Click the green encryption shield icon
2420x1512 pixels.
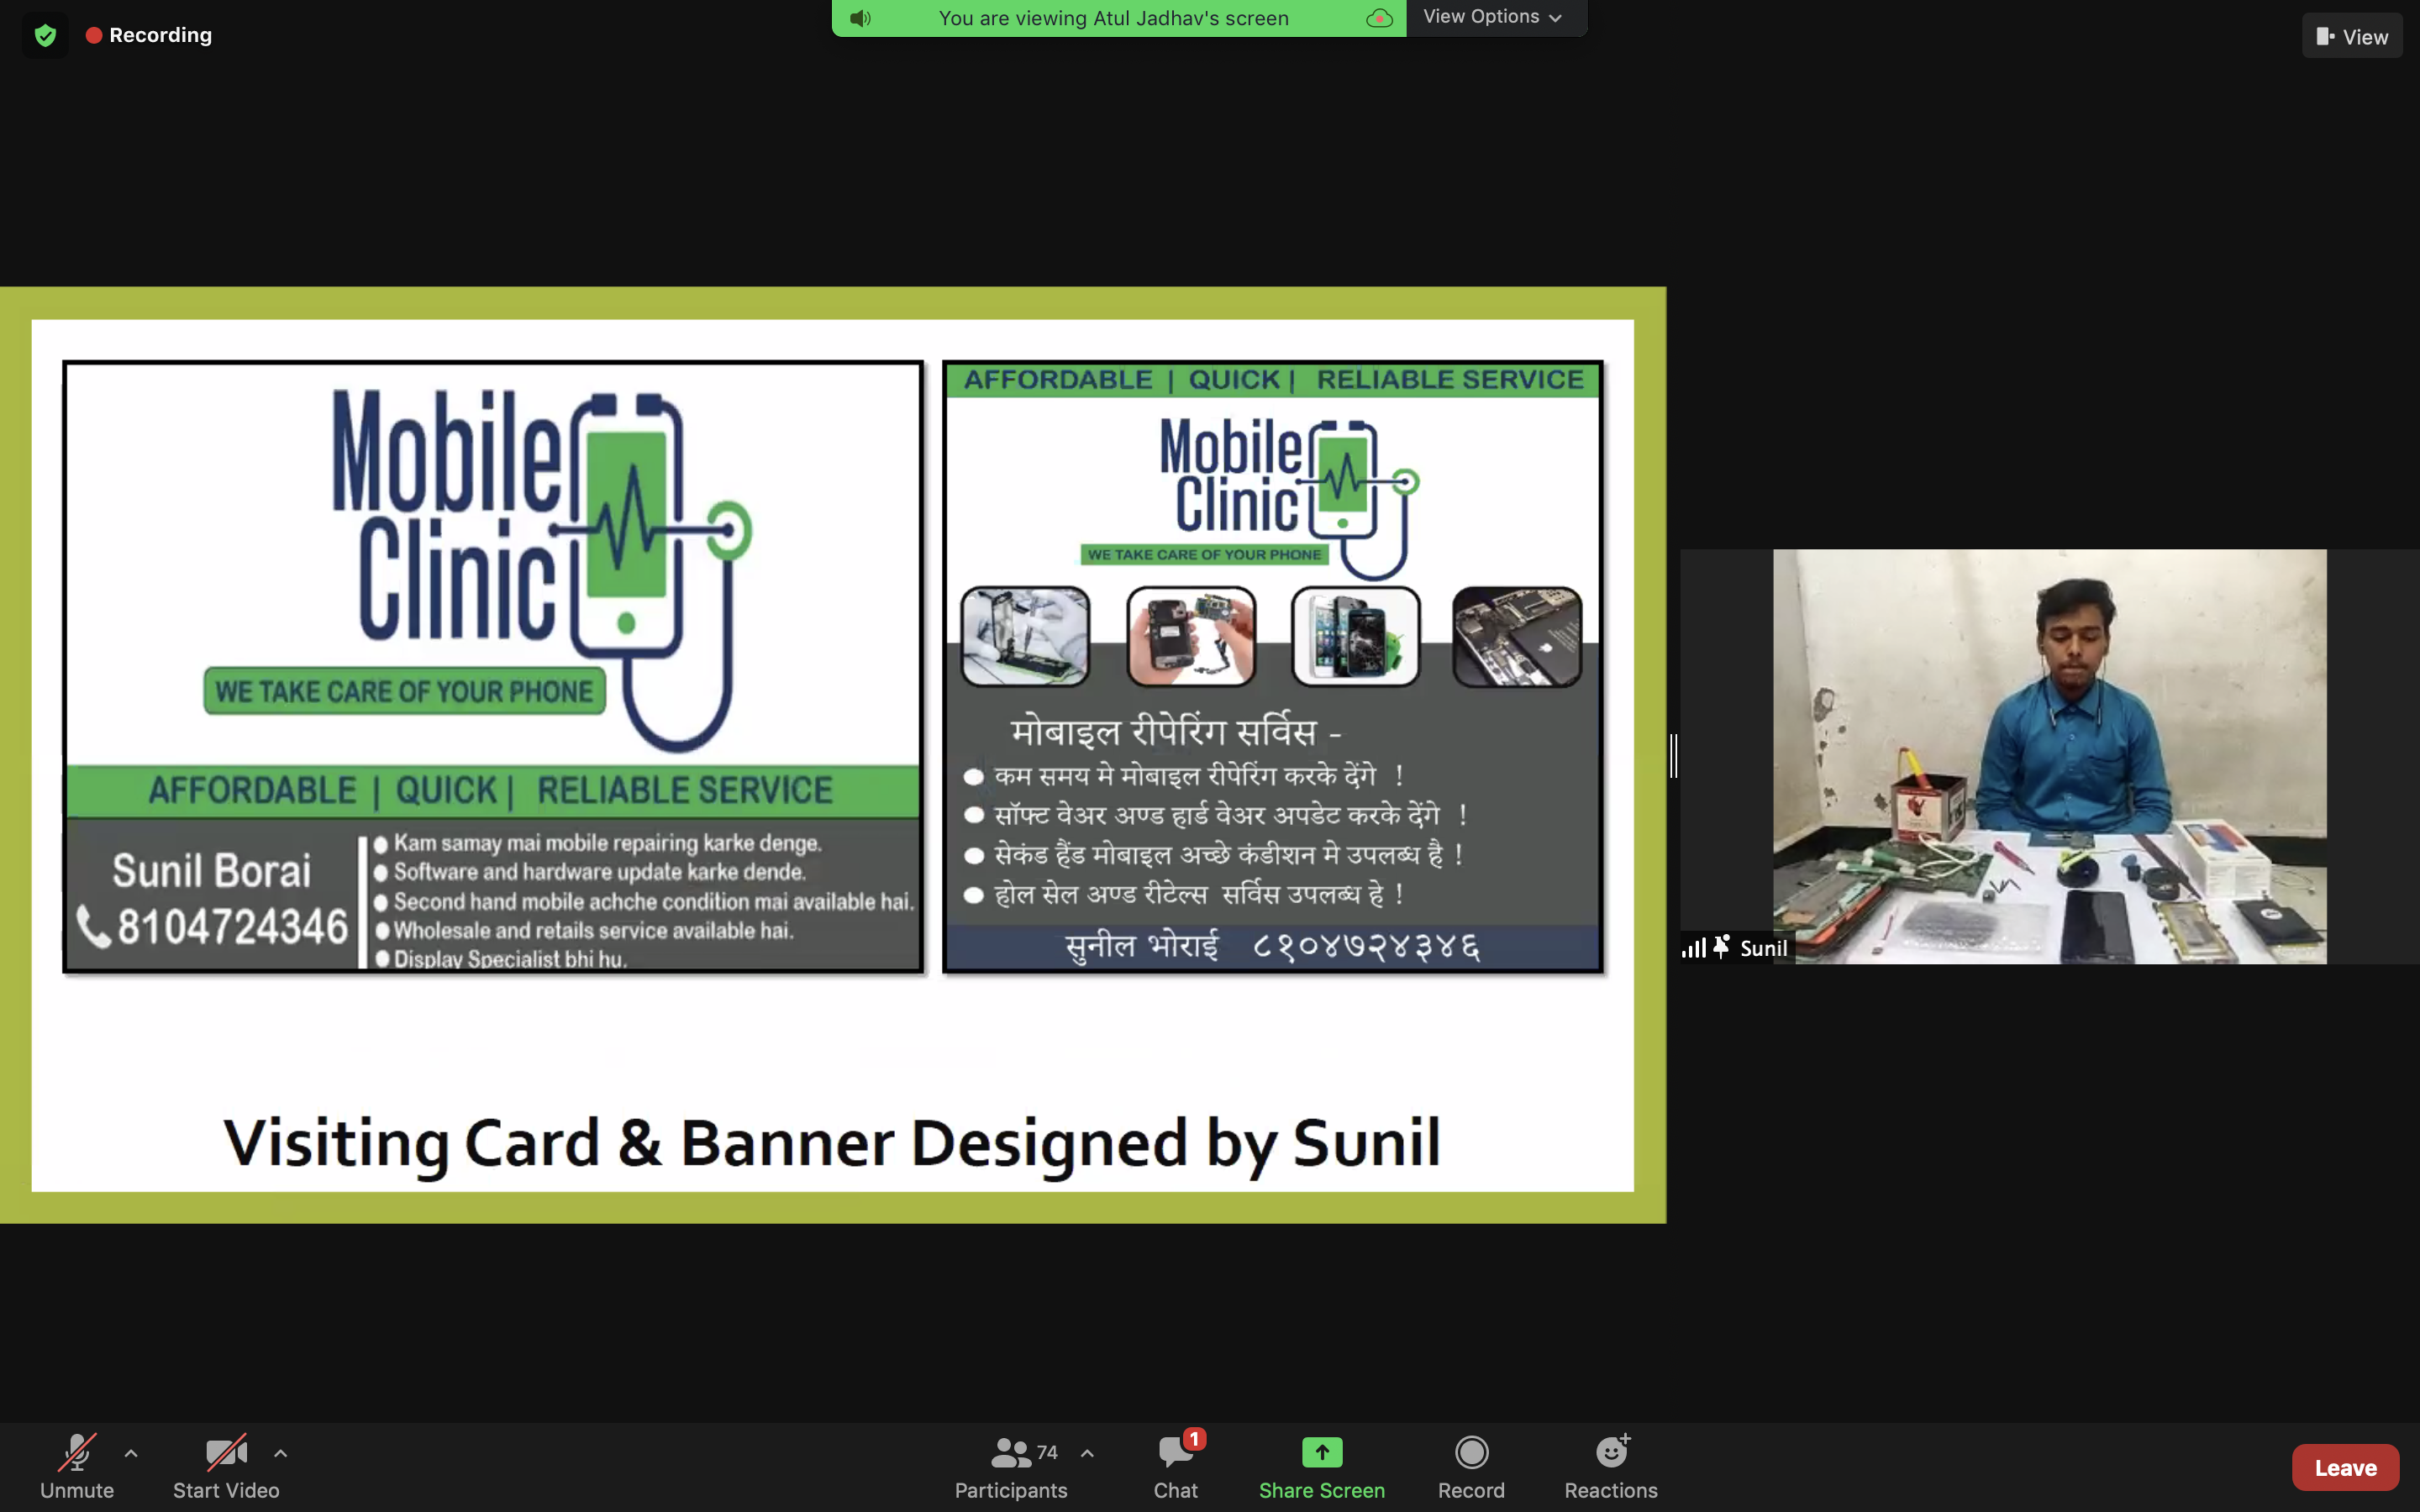45,36
